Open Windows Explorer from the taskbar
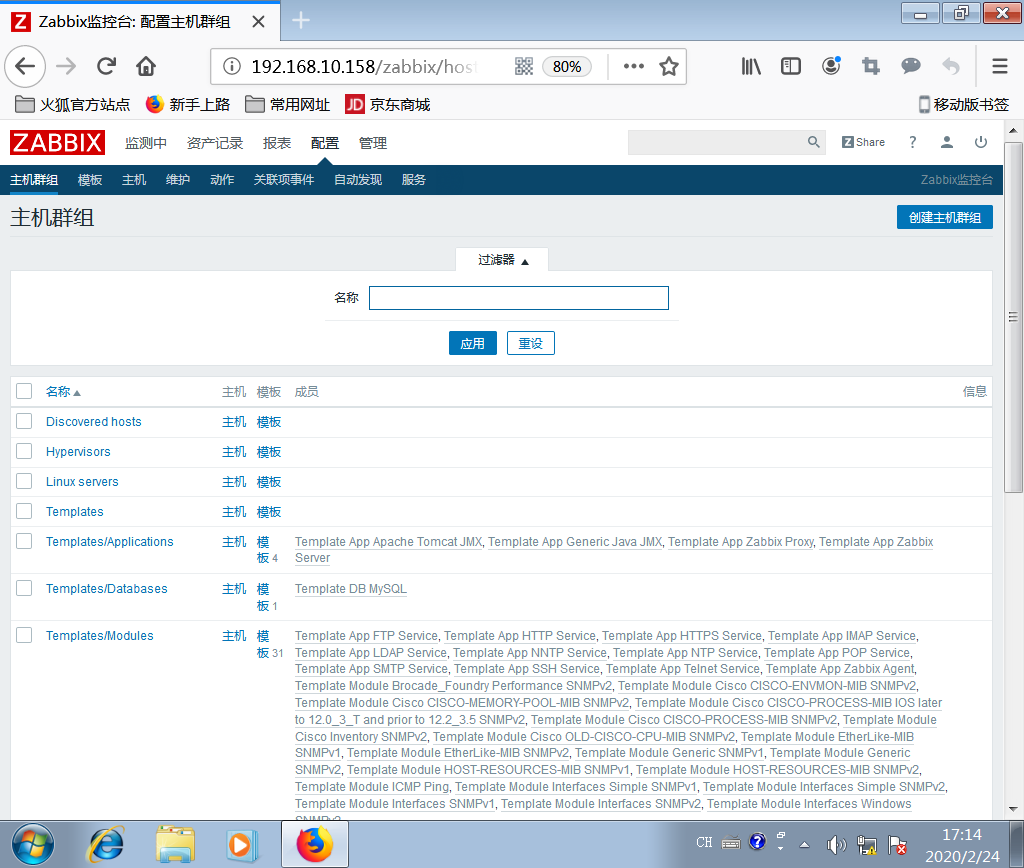The width and height of the screenshot is (1024, 868). tap(175, 844)
